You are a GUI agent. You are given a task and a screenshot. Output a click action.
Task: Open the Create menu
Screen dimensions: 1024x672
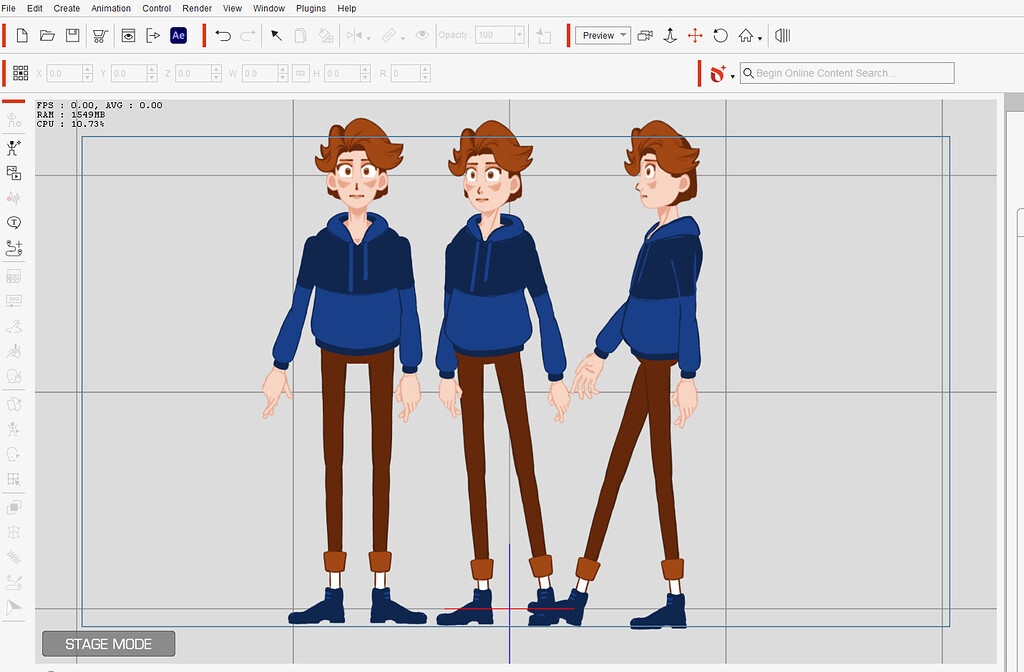67,8
